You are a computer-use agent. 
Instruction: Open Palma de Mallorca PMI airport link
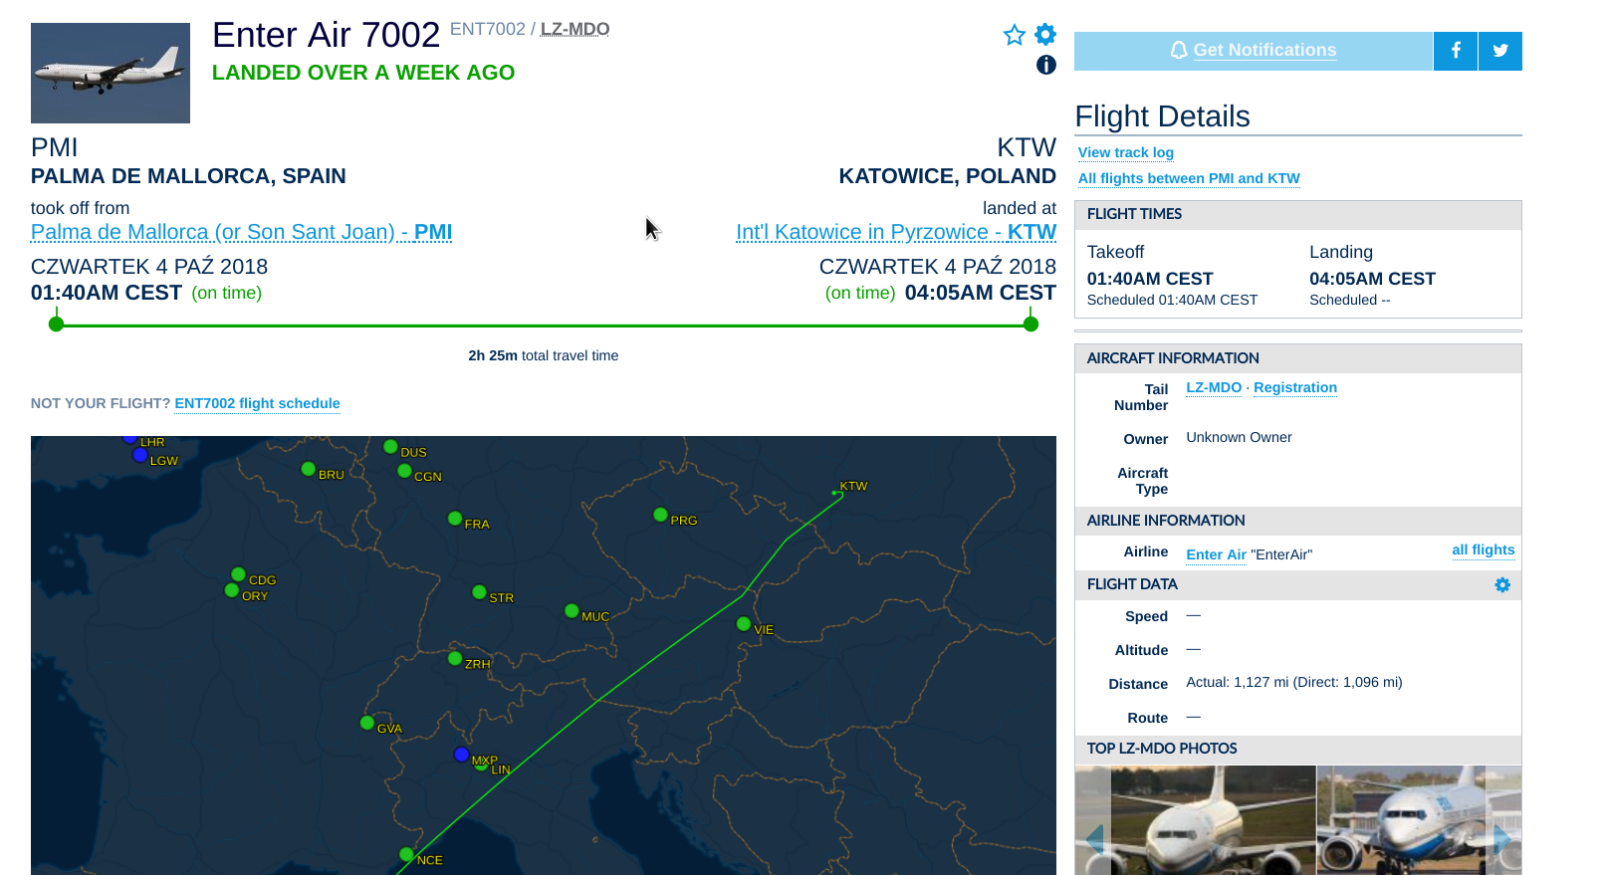(241, 232)
